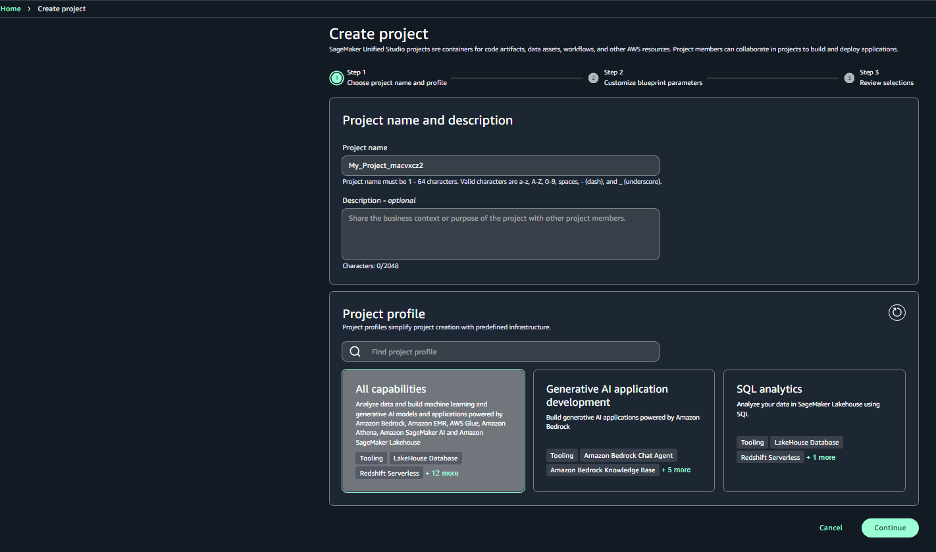
Task: Click Step 3 Review selections label
Action: click(886, 83)
